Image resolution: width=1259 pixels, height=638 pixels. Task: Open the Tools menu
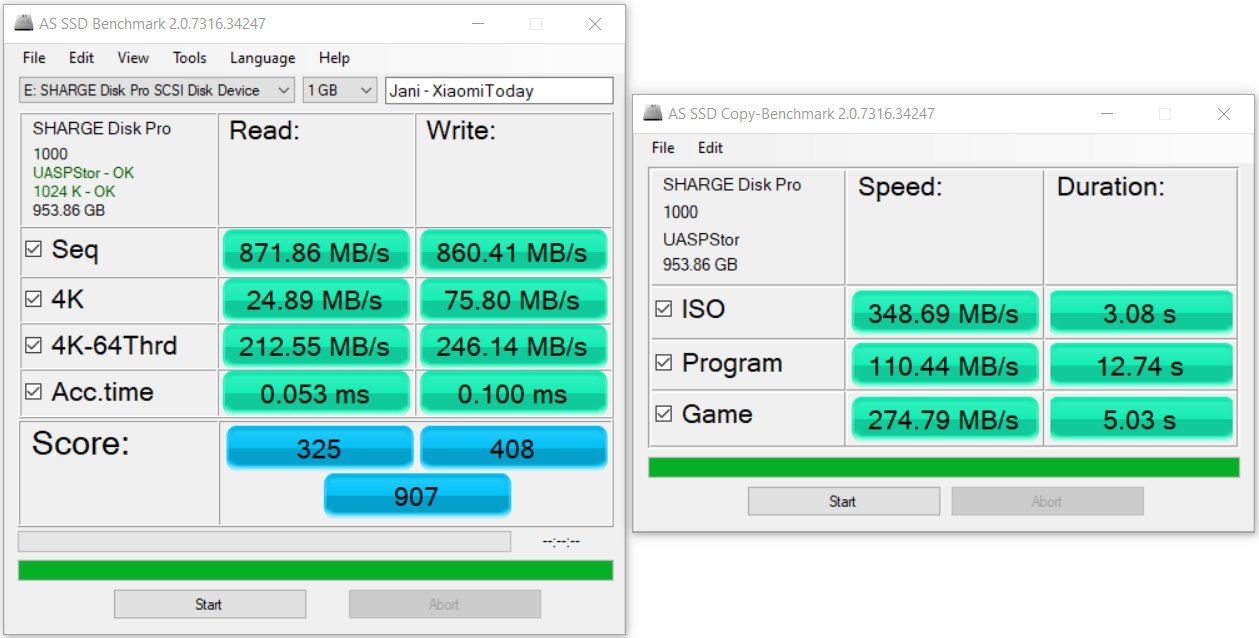[189, 58]
